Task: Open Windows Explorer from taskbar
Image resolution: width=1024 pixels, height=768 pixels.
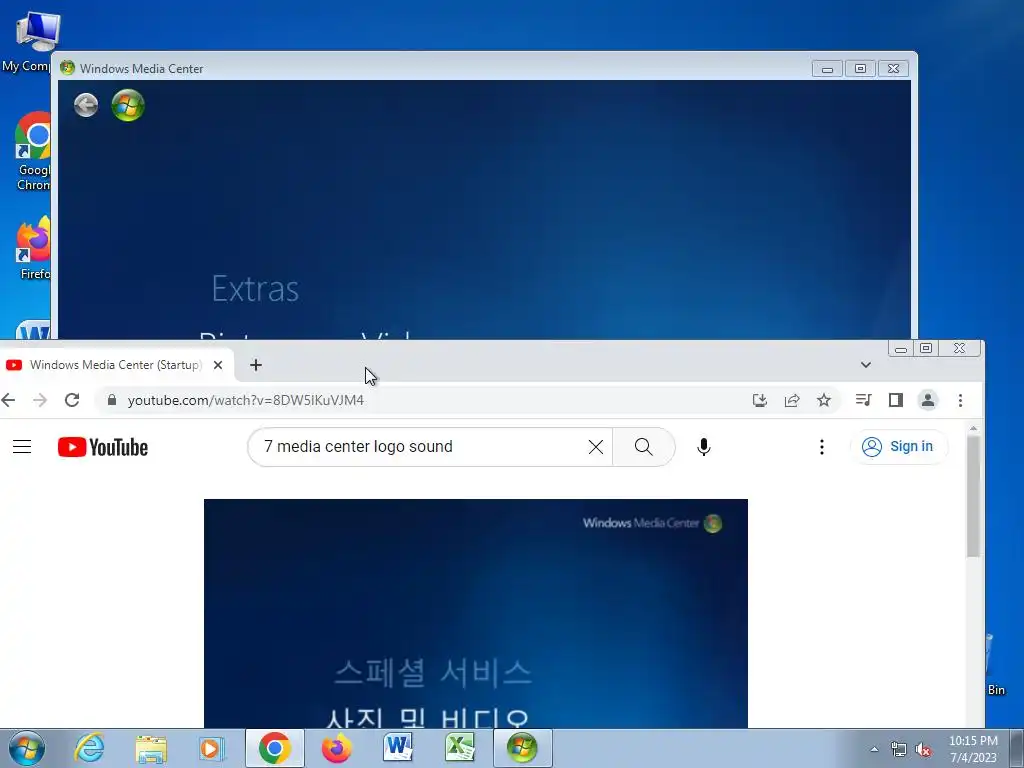Action: tap(152, 748)
